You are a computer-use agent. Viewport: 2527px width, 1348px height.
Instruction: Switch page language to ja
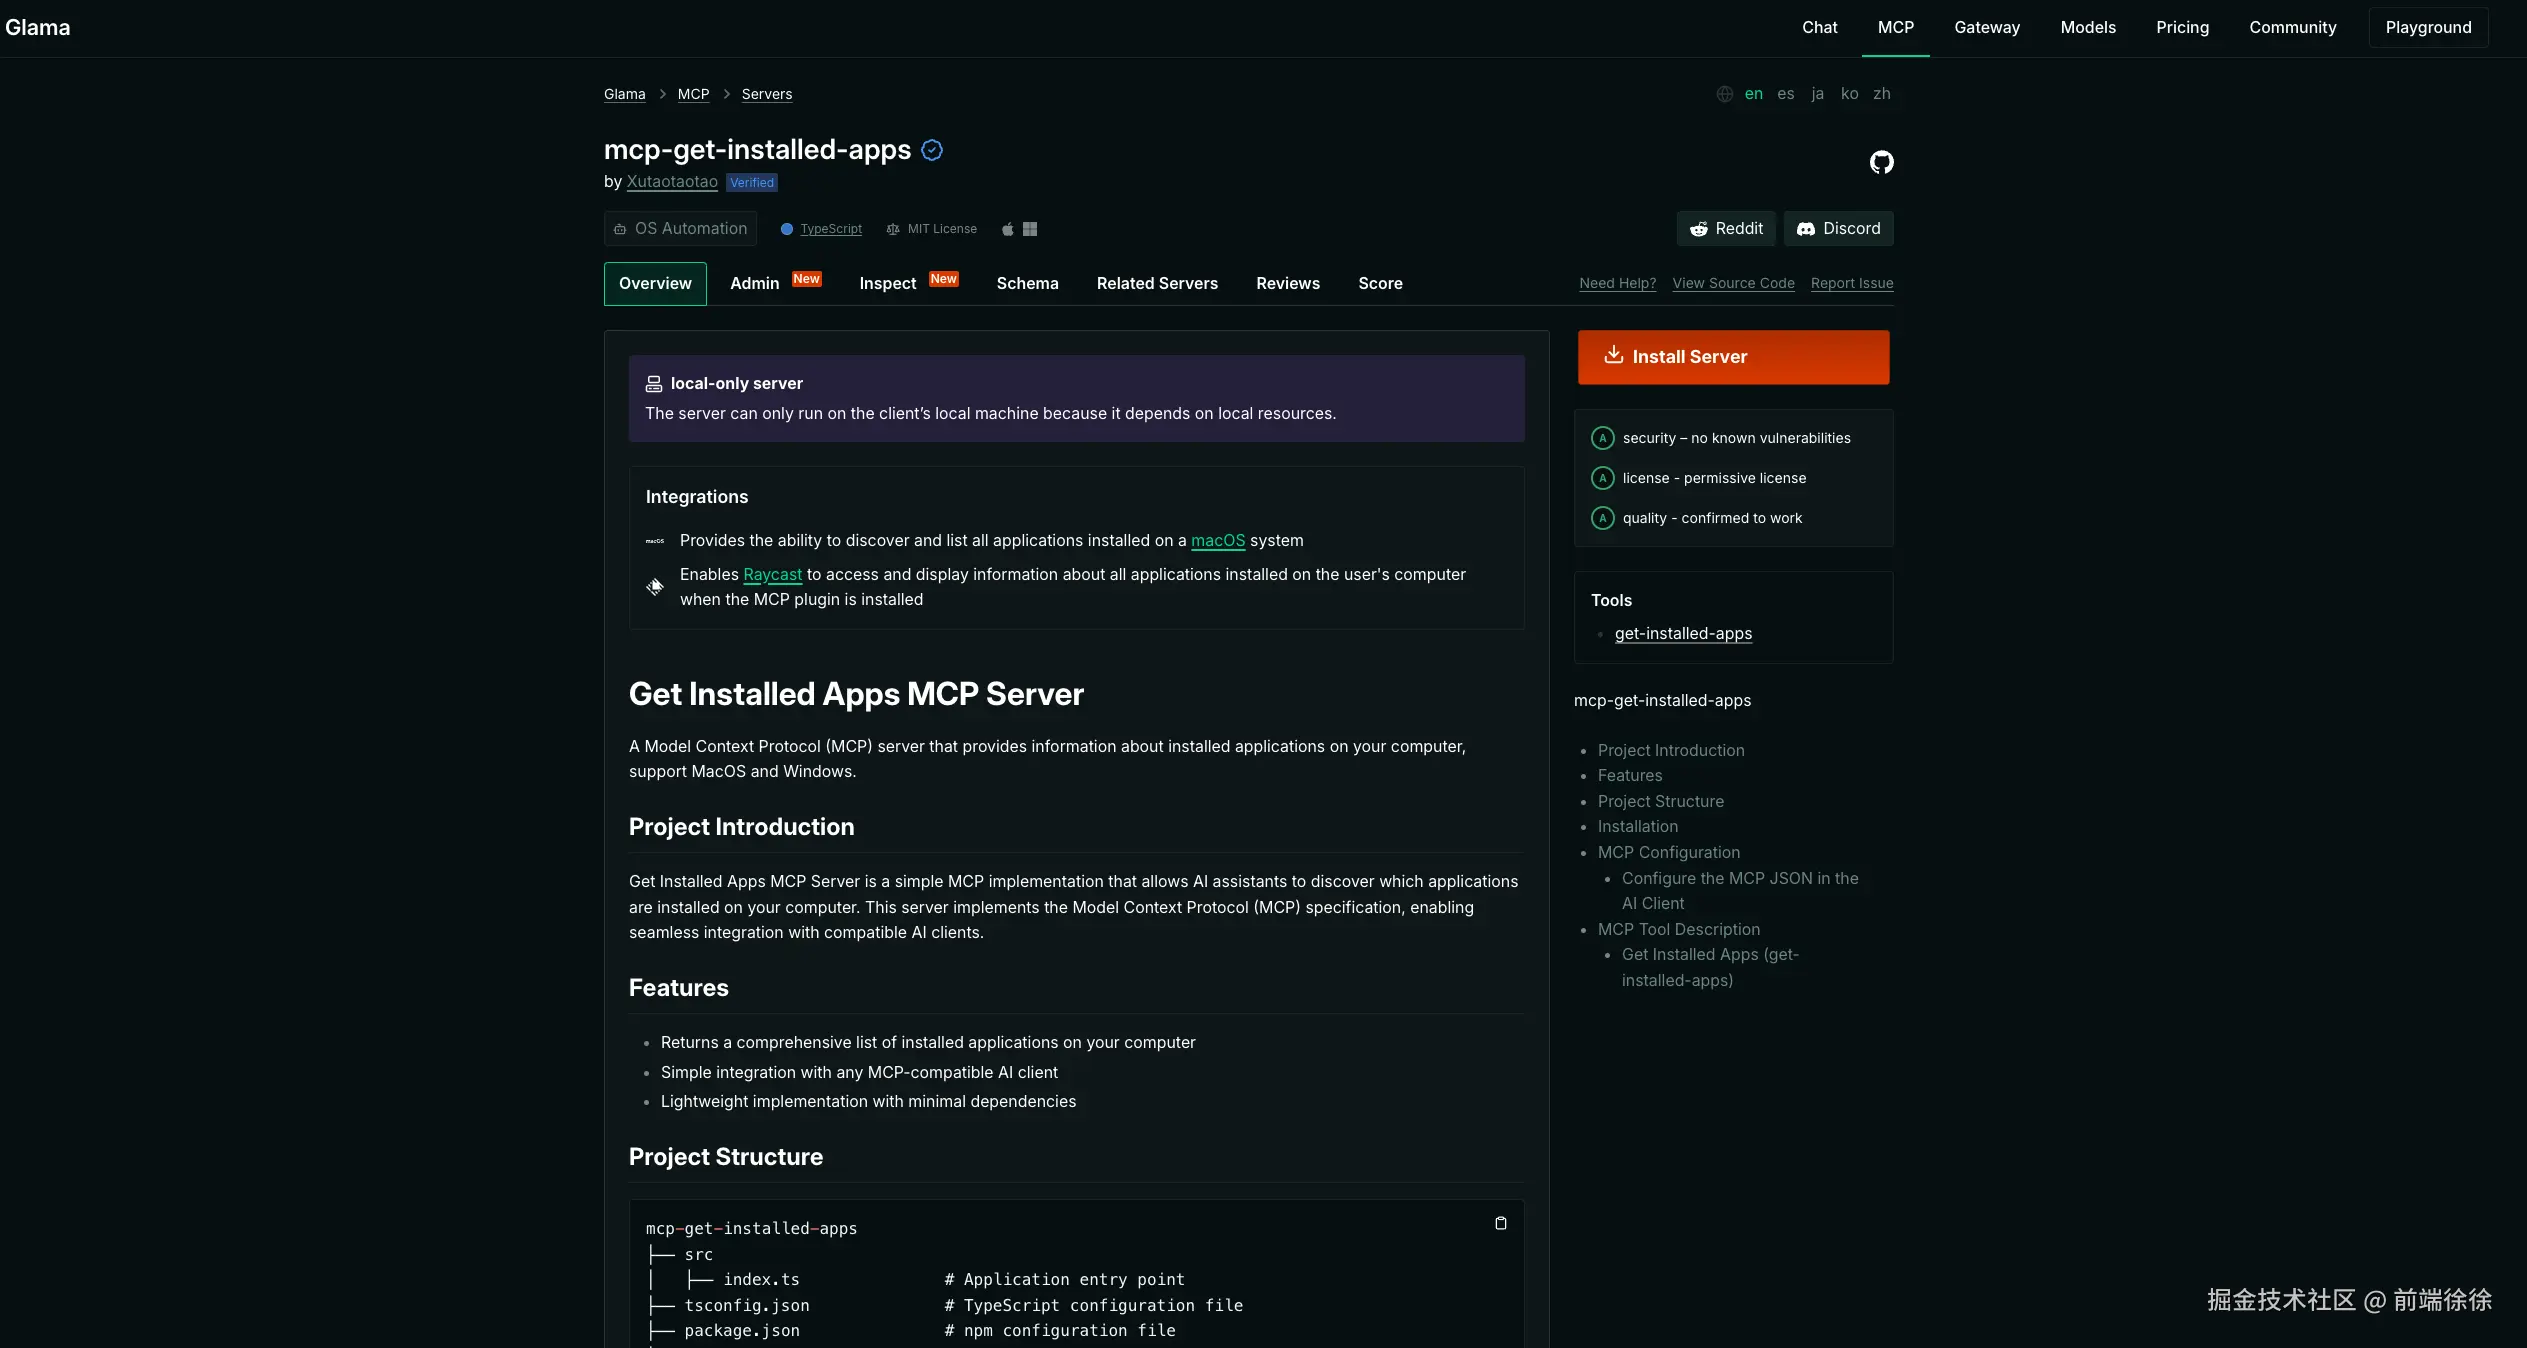[1817, 94]
